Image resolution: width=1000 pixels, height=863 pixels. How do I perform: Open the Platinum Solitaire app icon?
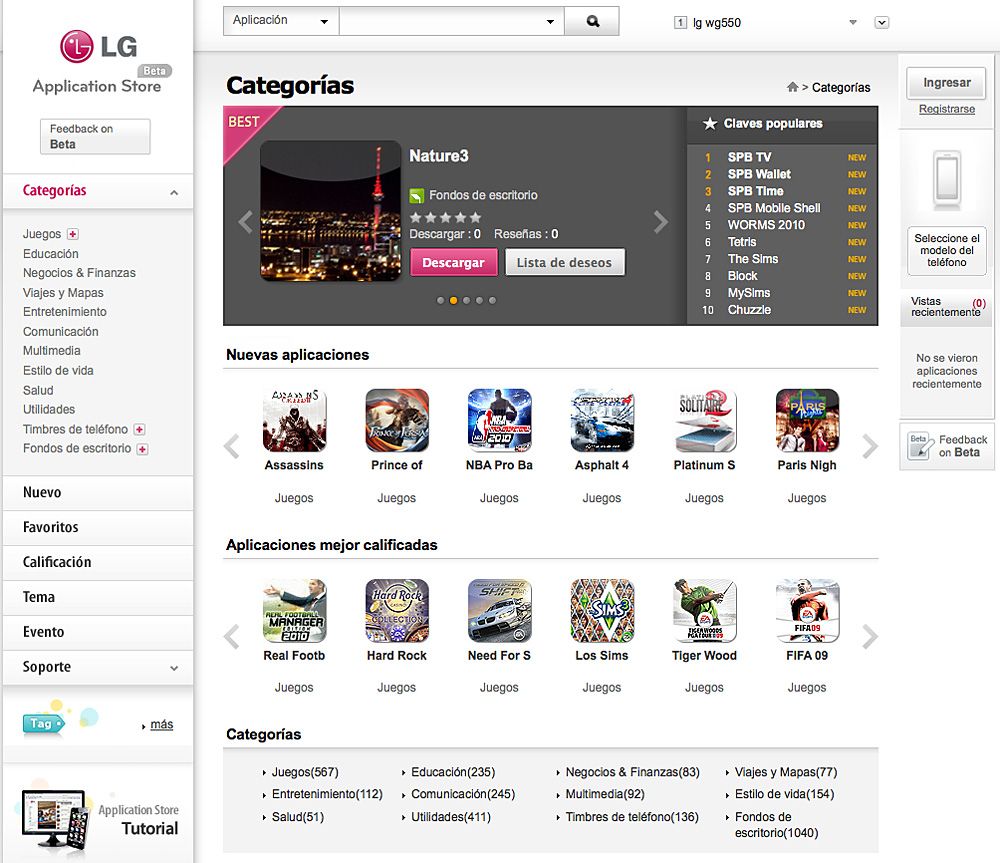[x=705, y=420]
